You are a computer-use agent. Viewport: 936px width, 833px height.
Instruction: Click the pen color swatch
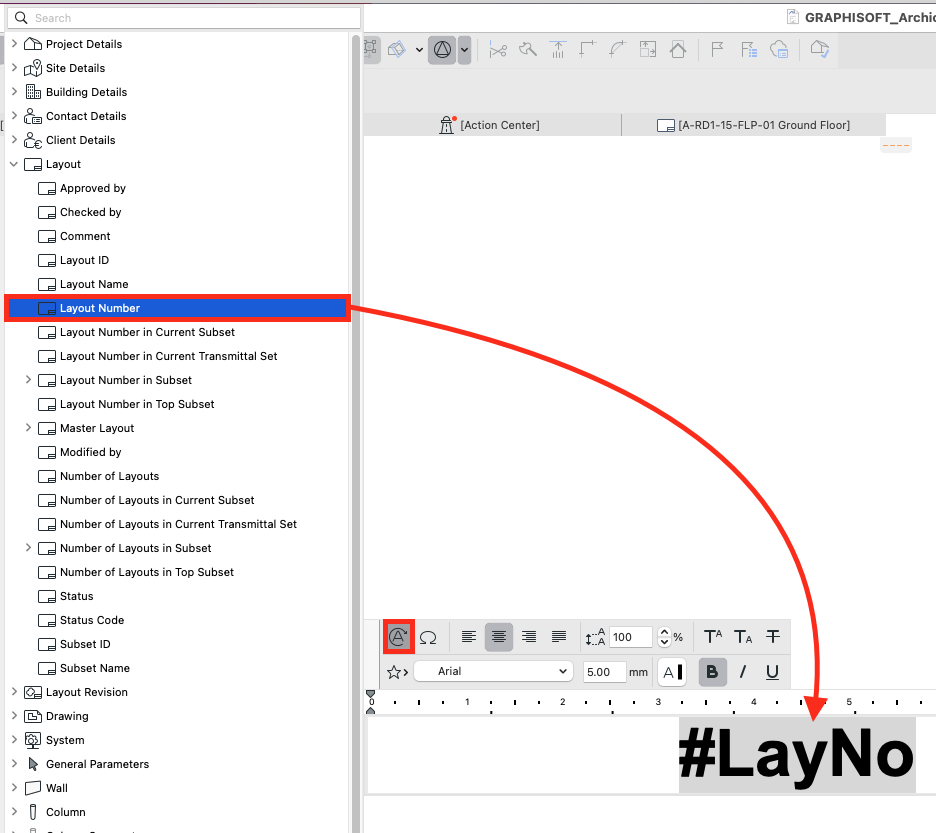click(x=672, y=672)
